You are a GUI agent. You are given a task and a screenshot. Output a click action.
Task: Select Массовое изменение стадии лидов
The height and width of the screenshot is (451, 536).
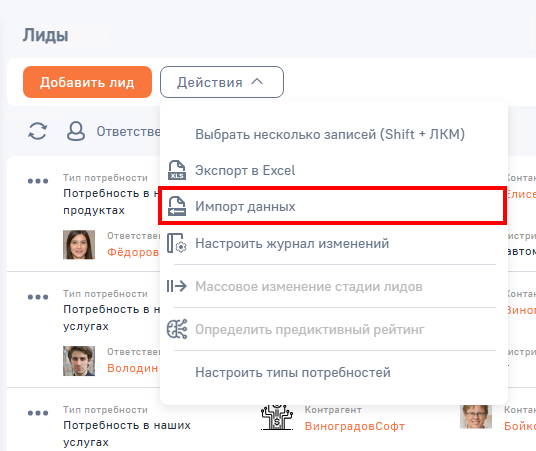(x=309, y=286)
